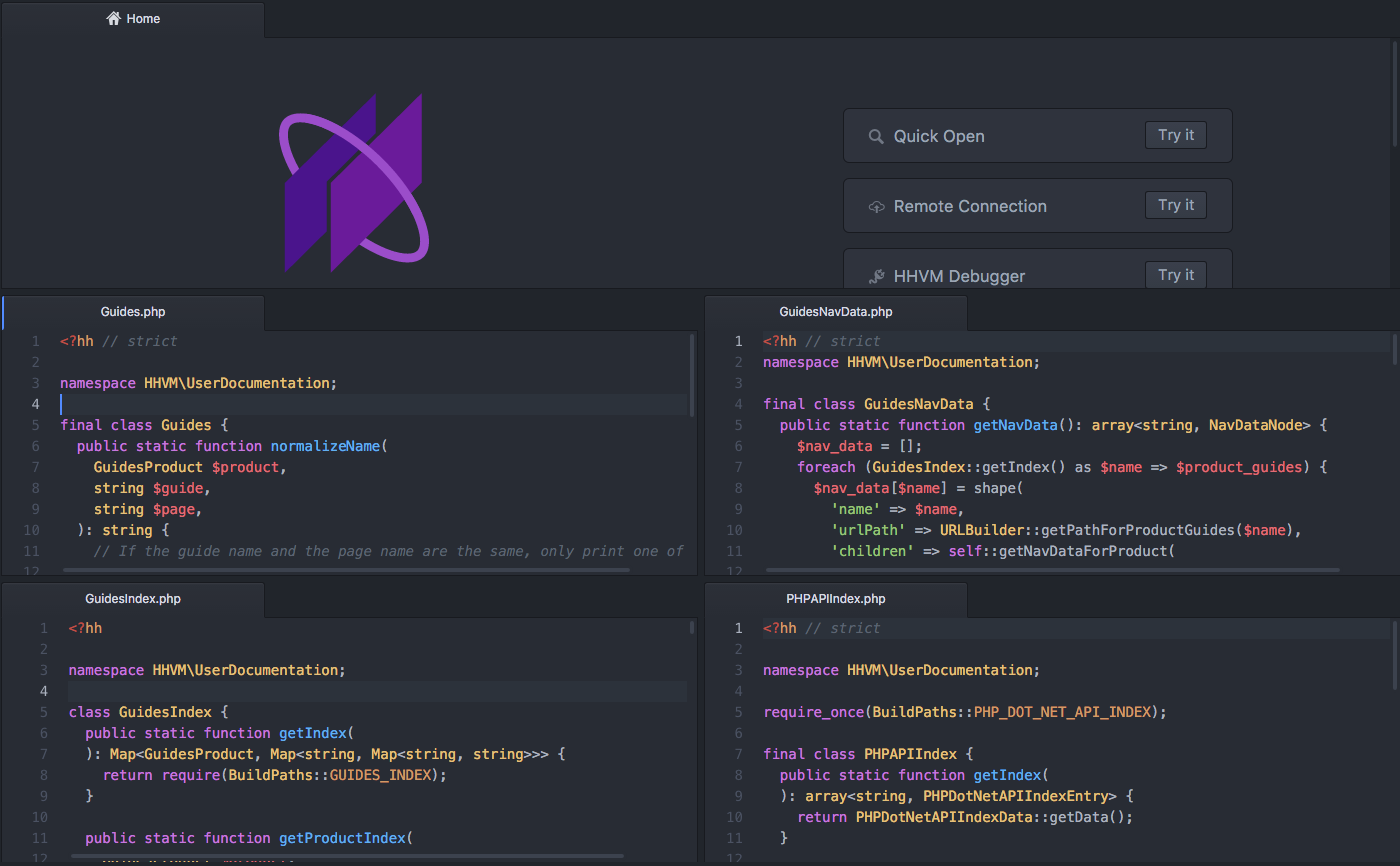Try the HHVM Debugger feature
This screenshot has width=1400, height=866.
[1176, 275]
